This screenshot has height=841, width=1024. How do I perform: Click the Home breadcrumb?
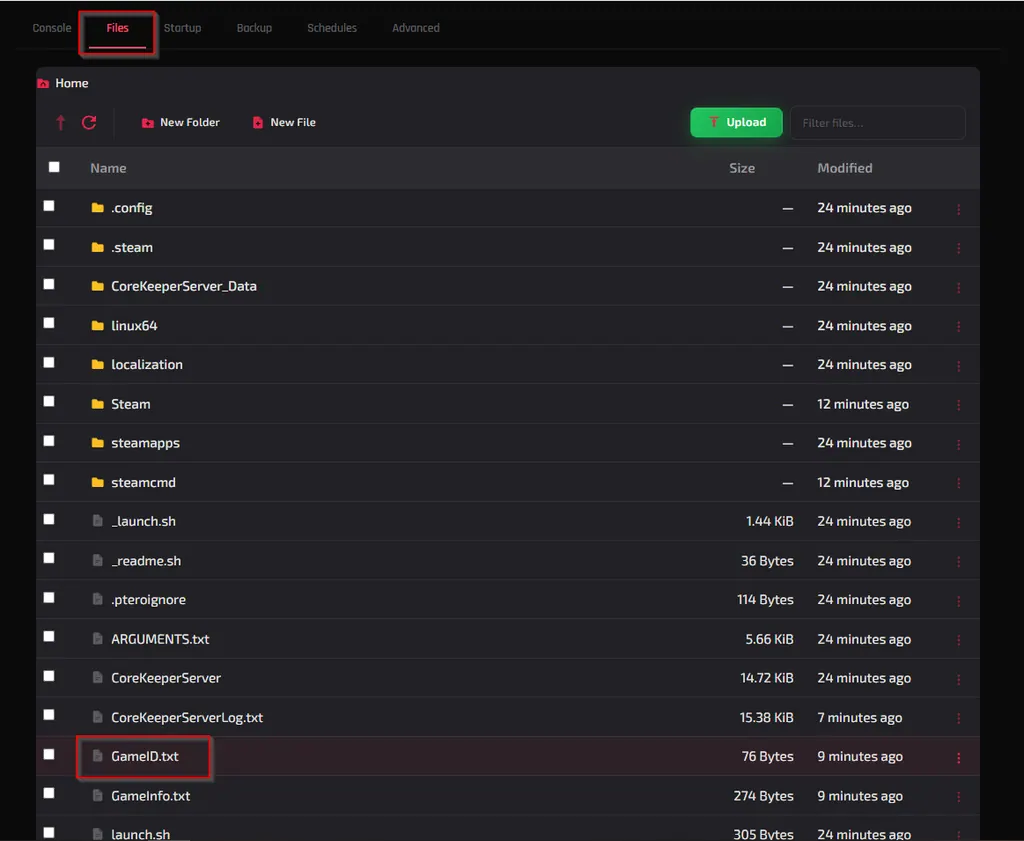pyautogui.click(x=72, y=83)
